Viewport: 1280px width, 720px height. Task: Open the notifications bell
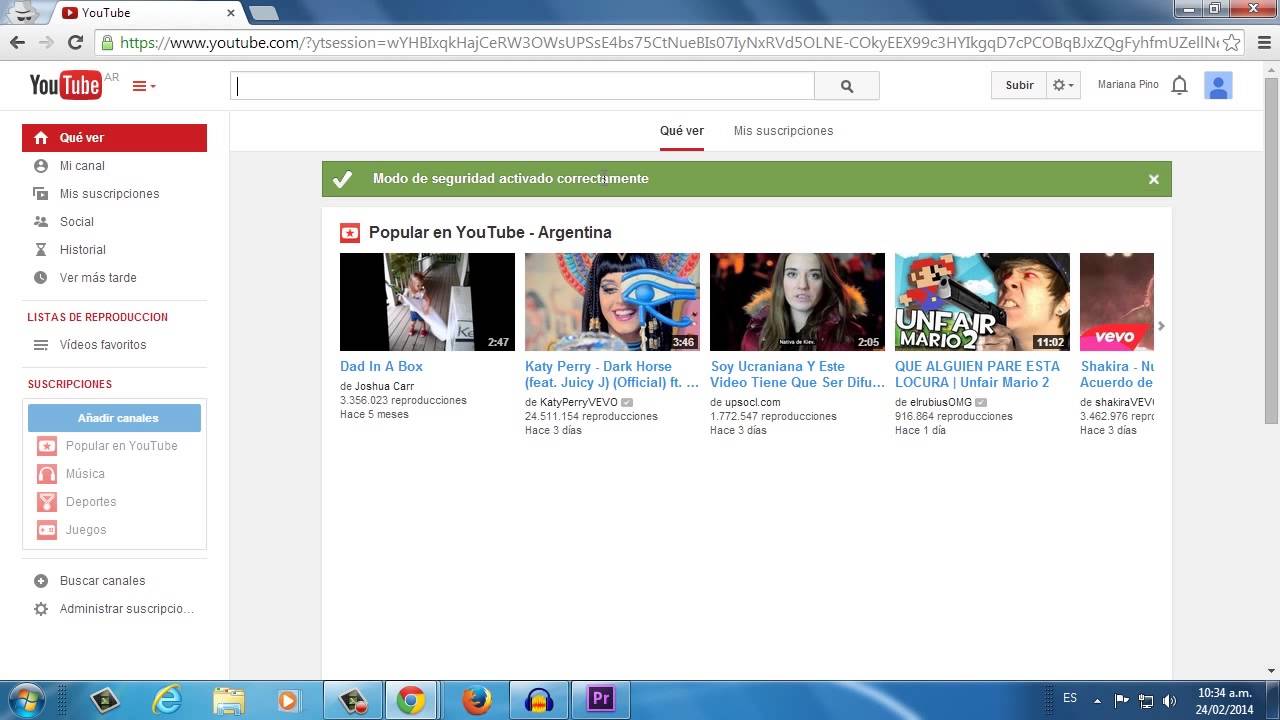(x=1179, y=85)
